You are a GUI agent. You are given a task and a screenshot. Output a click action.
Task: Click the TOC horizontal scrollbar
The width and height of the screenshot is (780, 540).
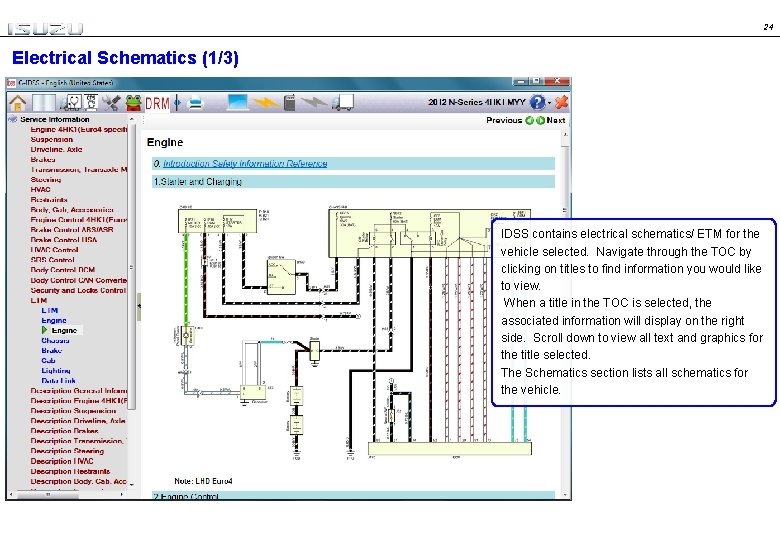[x=48, y=495]
